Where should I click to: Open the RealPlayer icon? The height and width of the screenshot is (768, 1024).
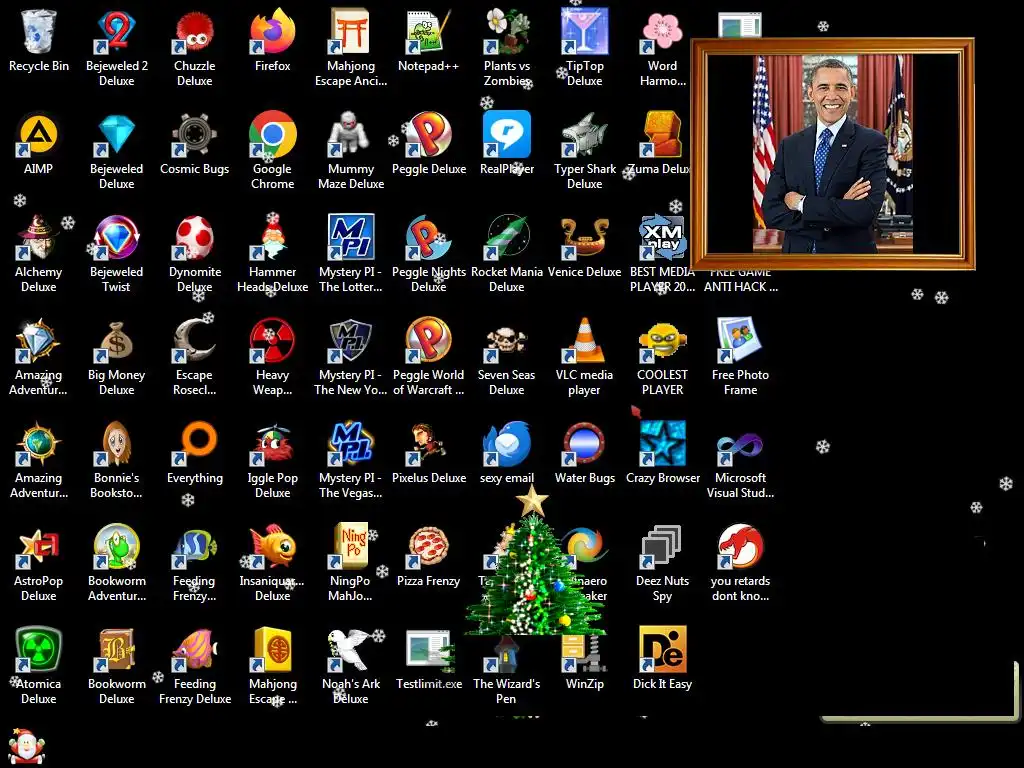(x=507, y=135)
